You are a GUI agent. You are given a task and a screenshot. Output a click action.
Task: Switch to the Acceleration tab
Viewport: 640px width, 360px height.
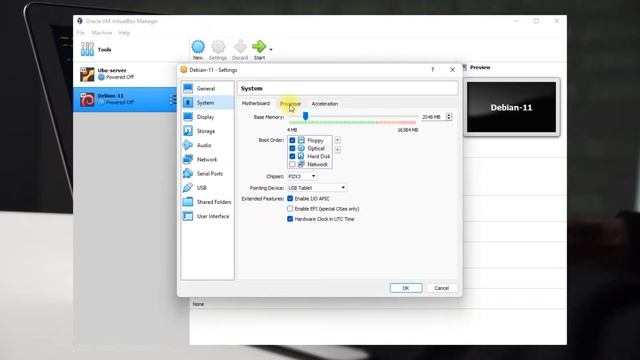[x=325, y=104]
